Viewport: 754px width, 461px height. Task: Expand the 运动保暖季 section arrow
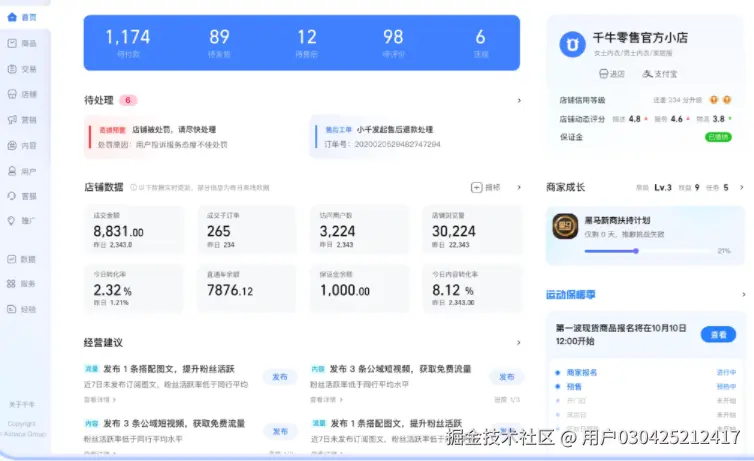click(x=744, y=294)
